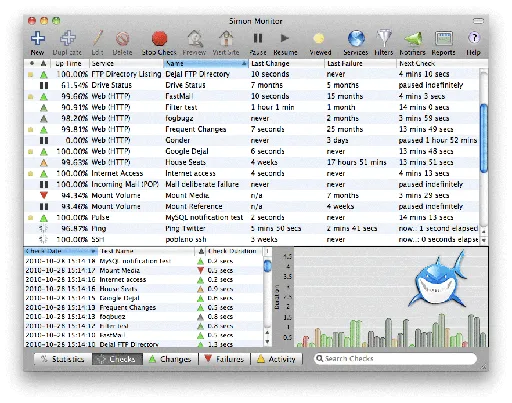Switch to the Changes tab
The height and width of the screenshot is (403, 512).
[x=170, y=359]
